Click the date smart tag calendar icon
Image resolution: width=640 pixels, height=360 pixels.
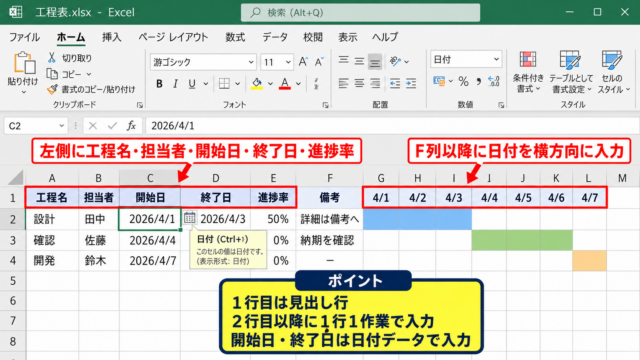[x=189, y=218]
